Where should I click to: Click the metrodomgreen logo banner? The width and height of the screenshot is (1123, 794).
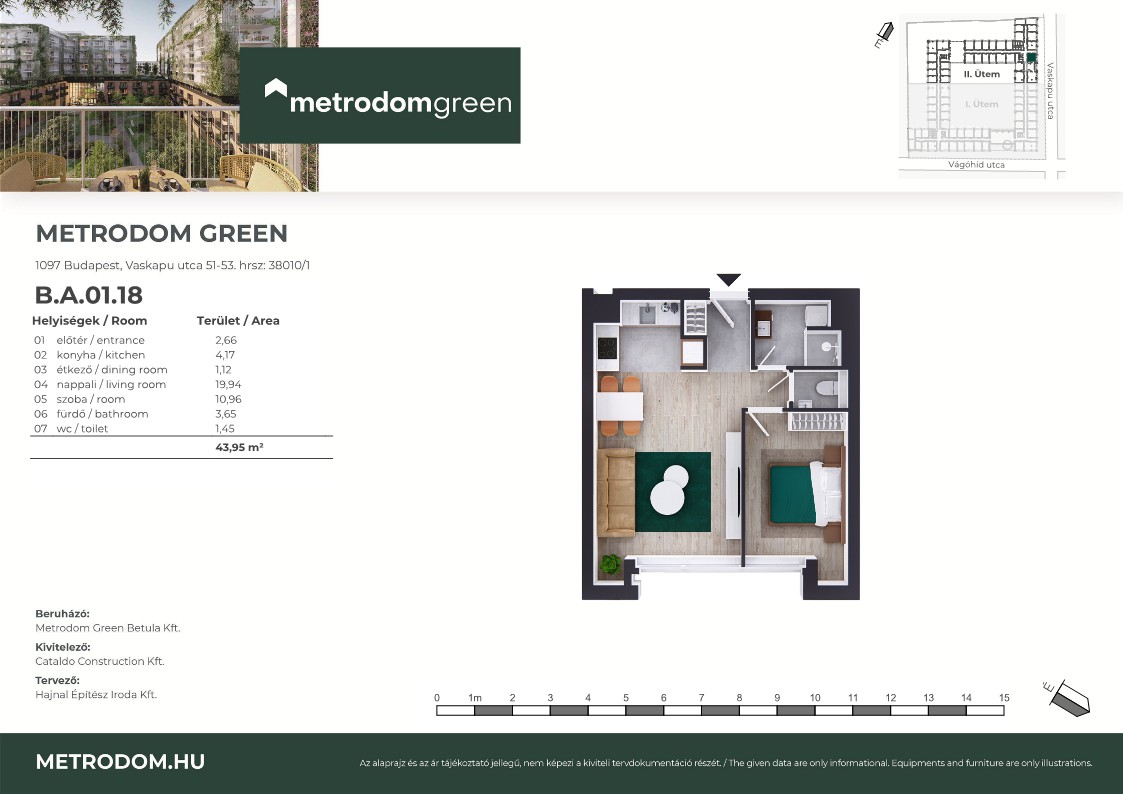[380, 95]
